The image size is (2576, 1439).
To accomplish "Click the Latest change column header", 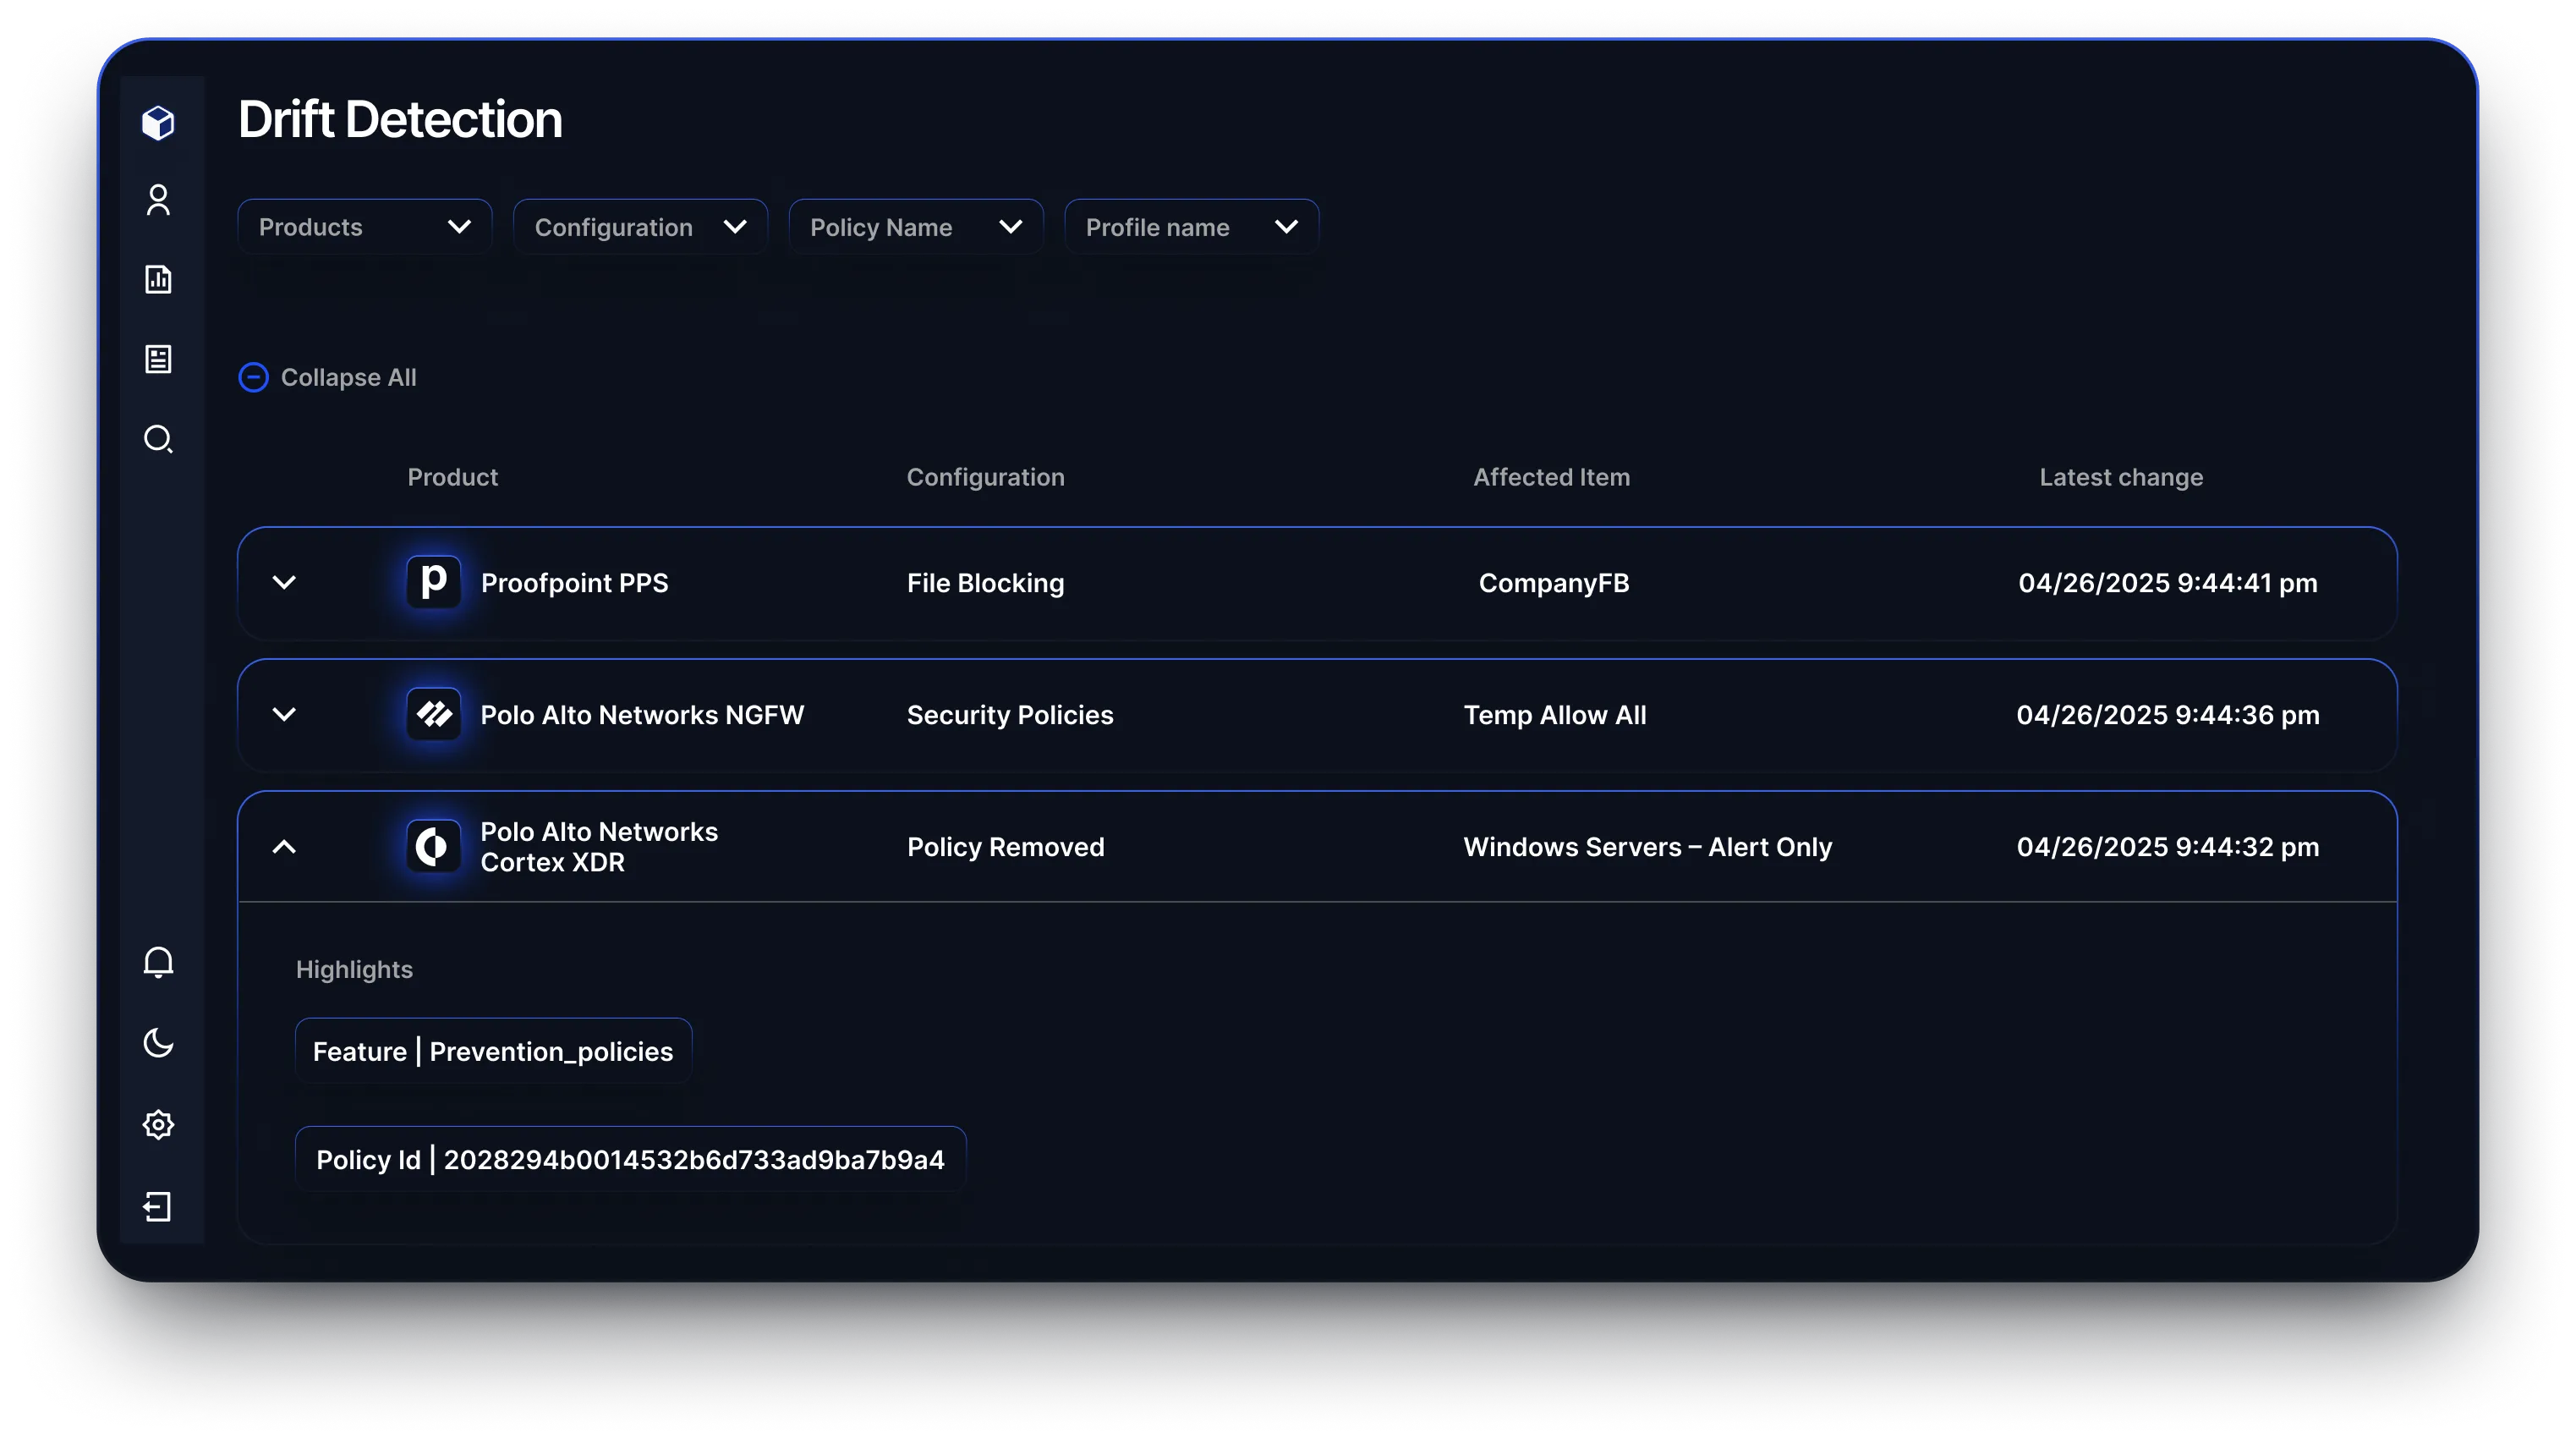I will 2121,477.
